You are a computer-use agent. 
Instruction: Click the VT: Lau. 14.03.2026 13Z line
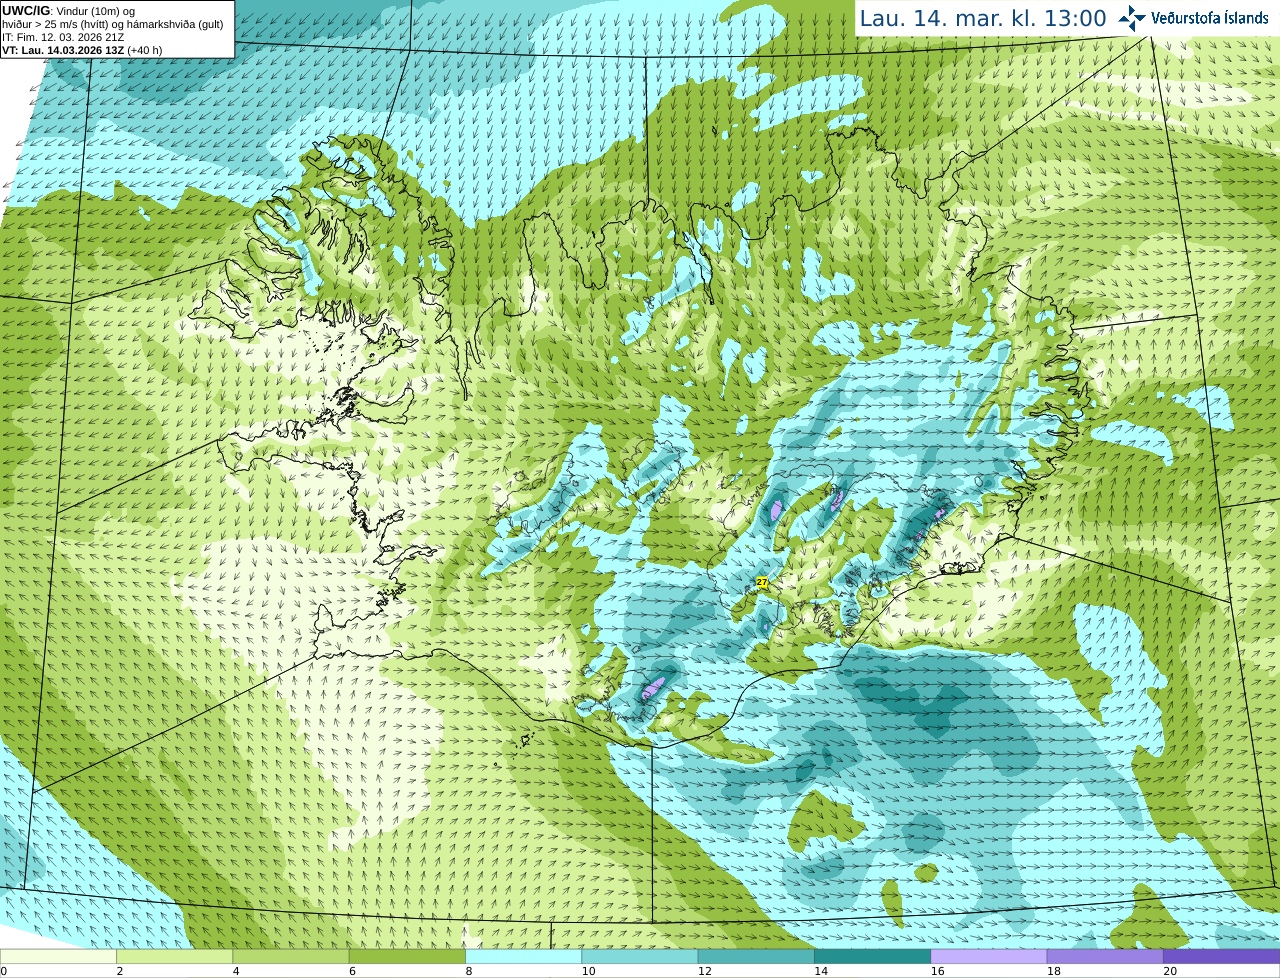[82, 50]
